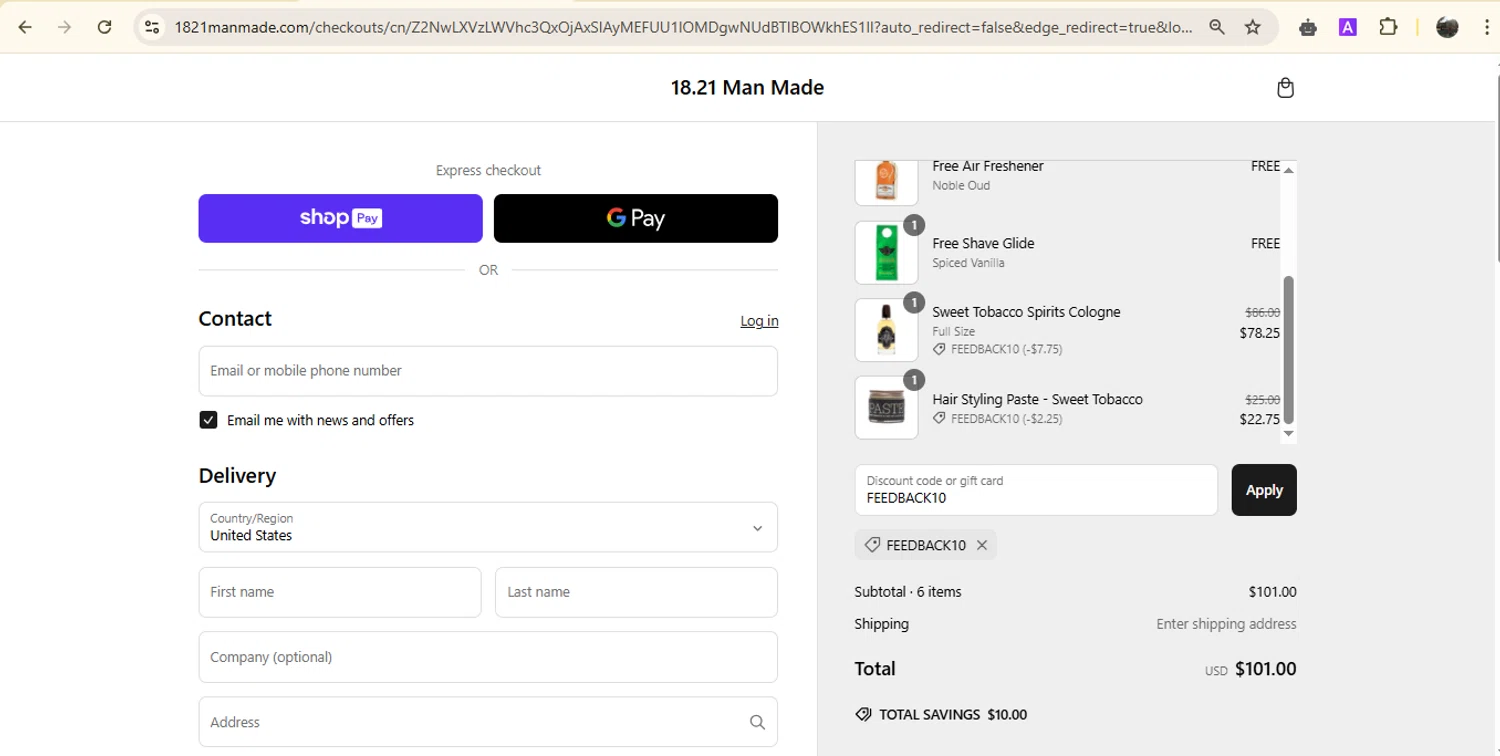Reload the checkout page

coord(104,27)
